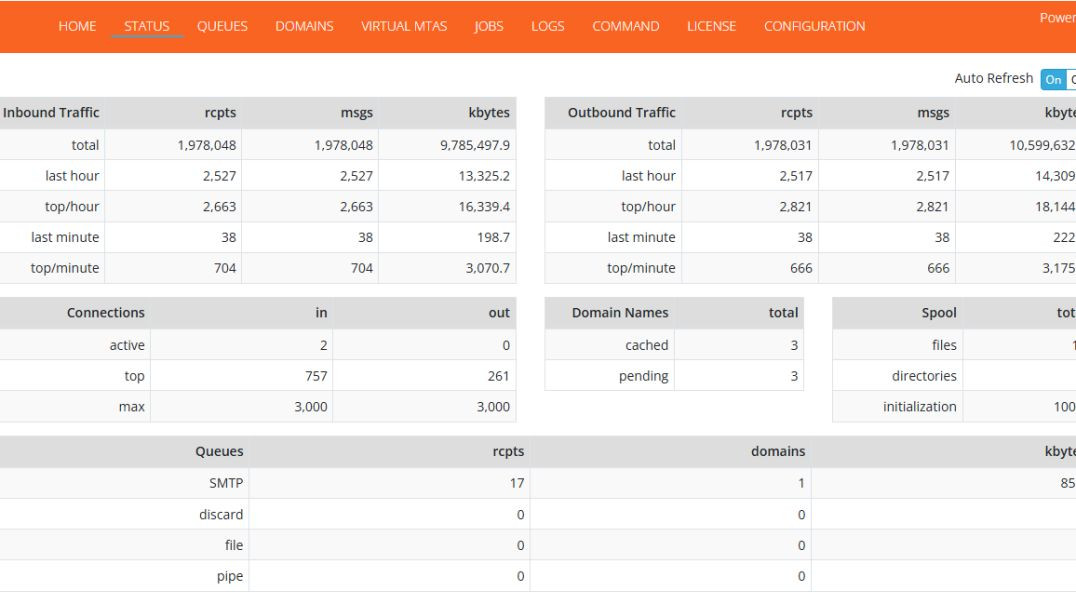1076x604 pixels.
Task: Navigate to DOMAINS in the top bar
Action: point(304,26)
